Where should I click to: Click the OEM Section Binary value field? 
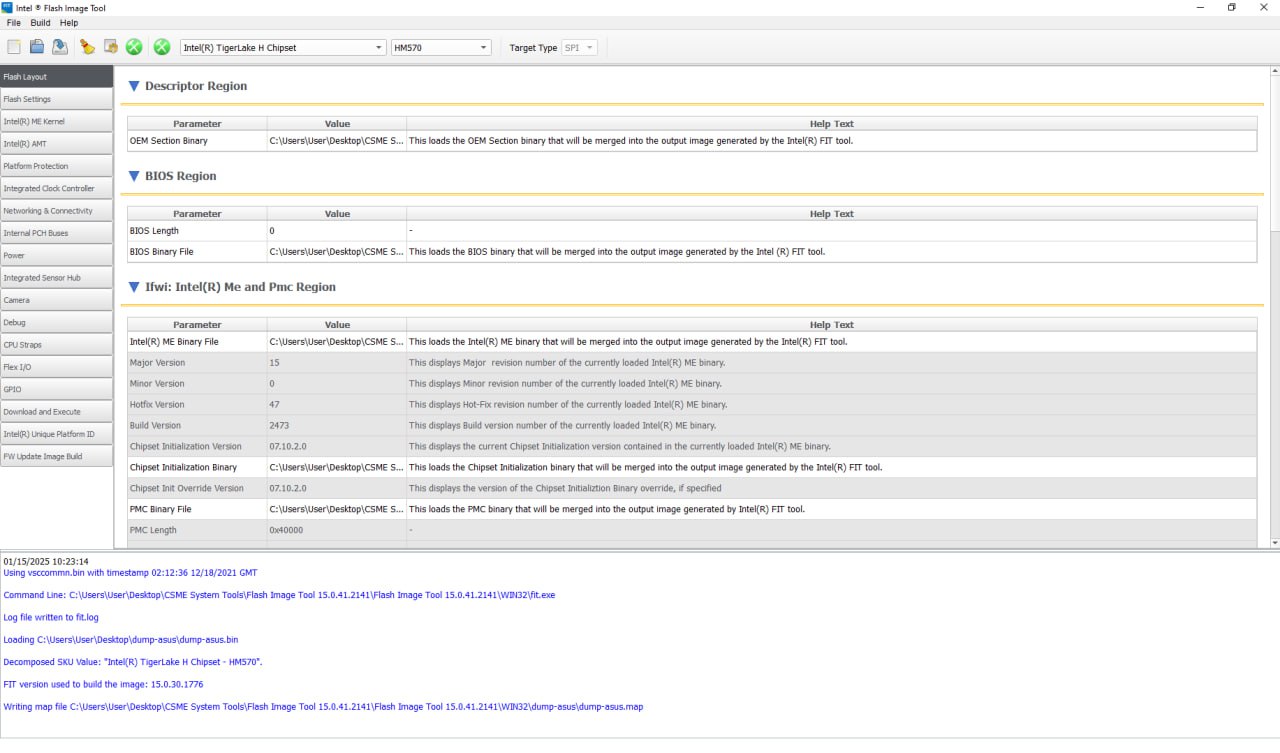tap(336, 141)
